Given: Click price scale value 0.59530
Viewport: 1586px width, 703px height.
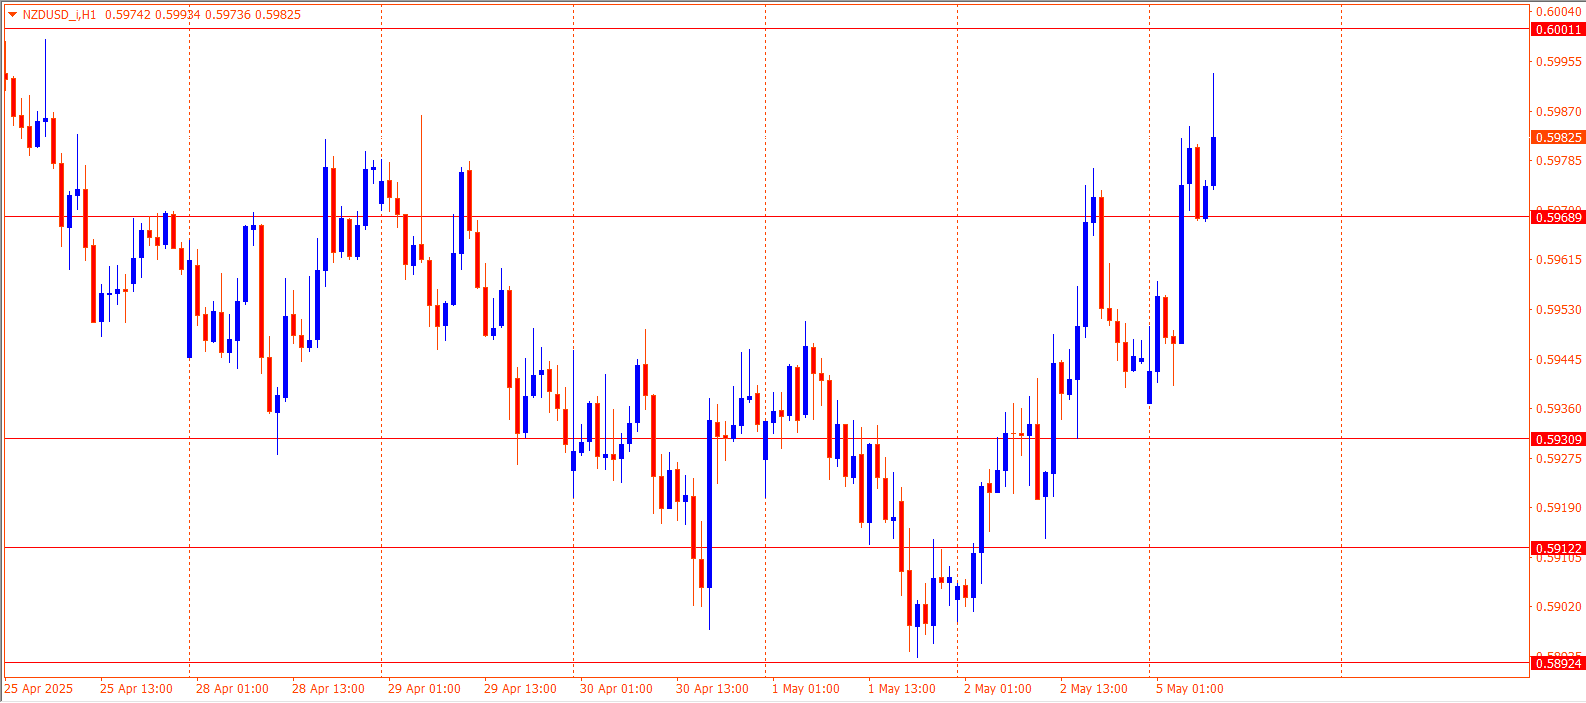Looking at the screenshot, I should [x=1559, y=309].
